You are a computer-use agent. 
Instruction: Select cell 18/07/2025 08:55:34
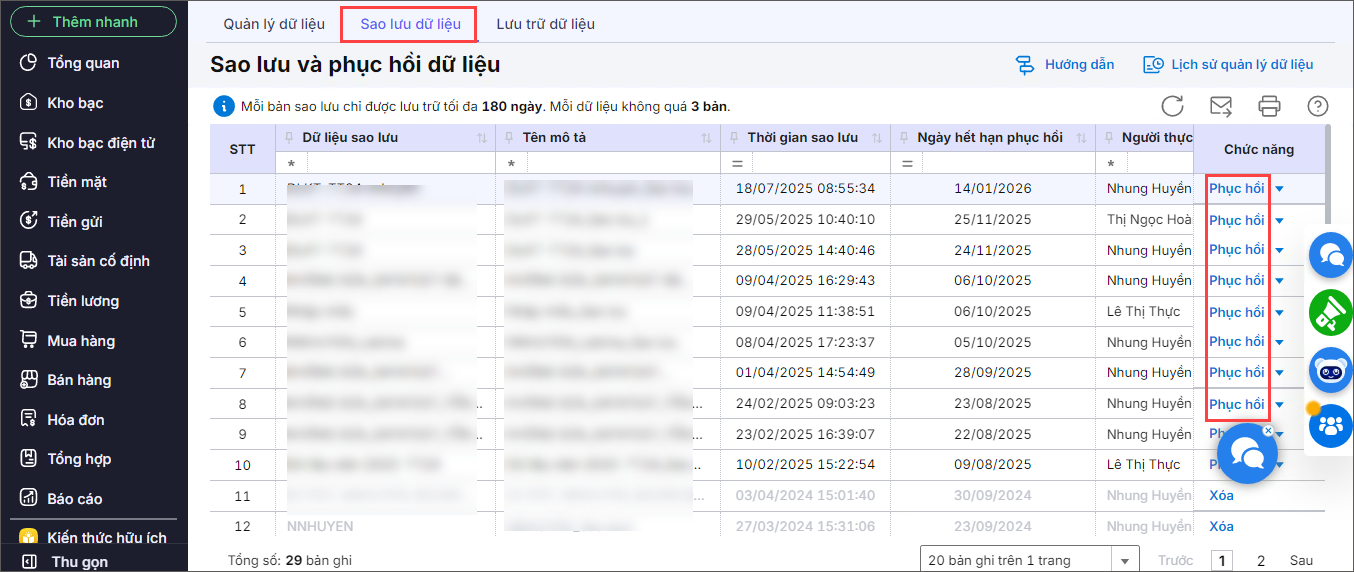805,188
